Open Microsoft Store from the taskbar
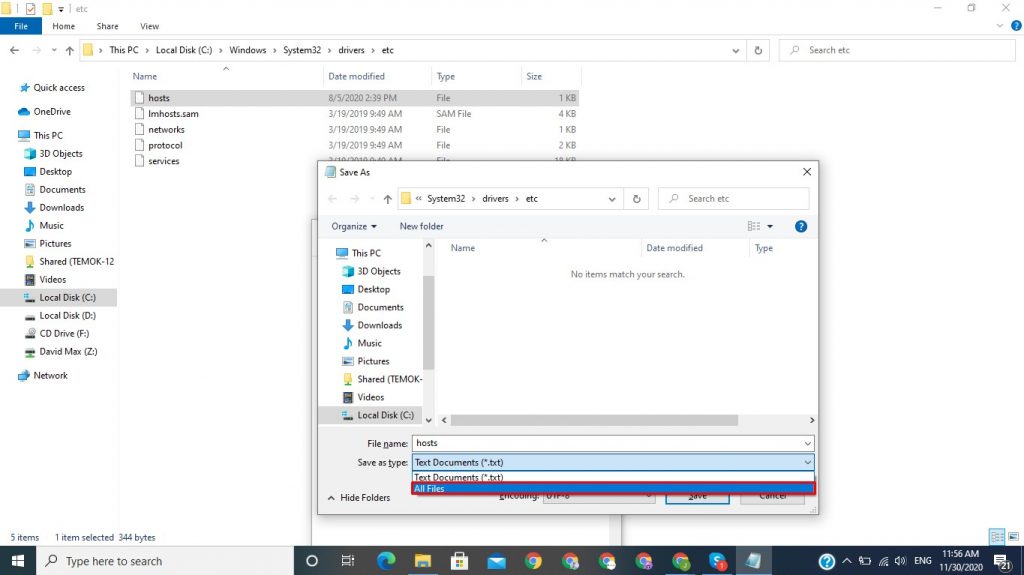The width and height of the screenshot is (1024, 575). (459, 561)
